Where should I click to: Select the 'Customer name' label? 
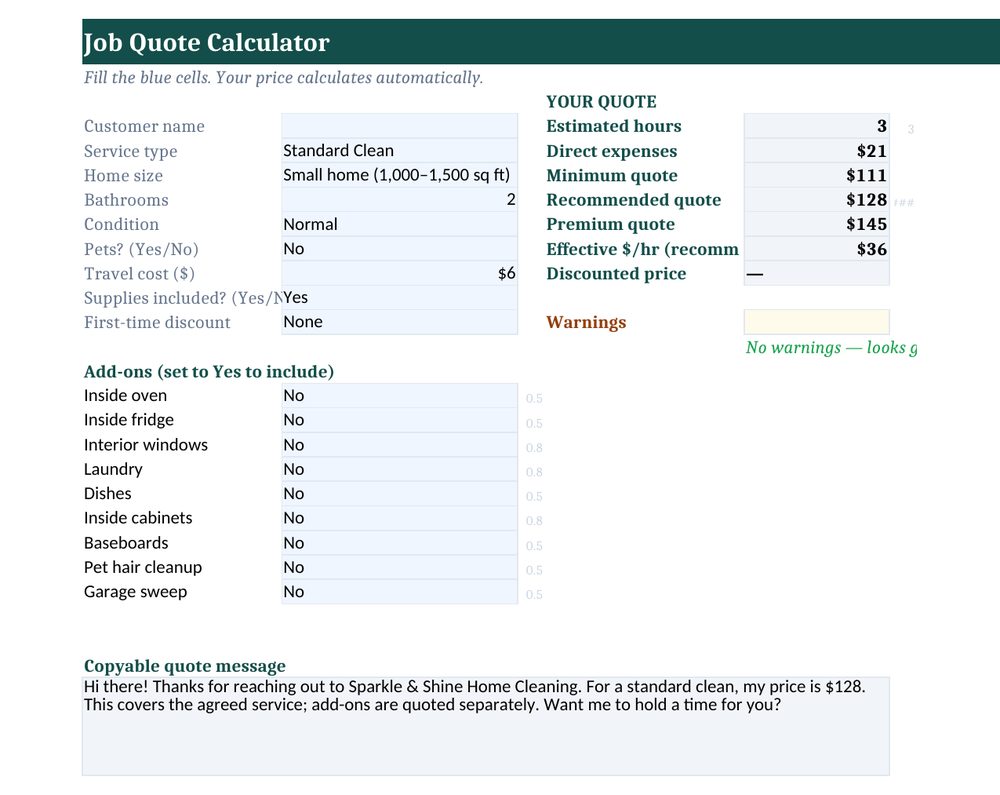pyautogui.click(x=144, y=126)
